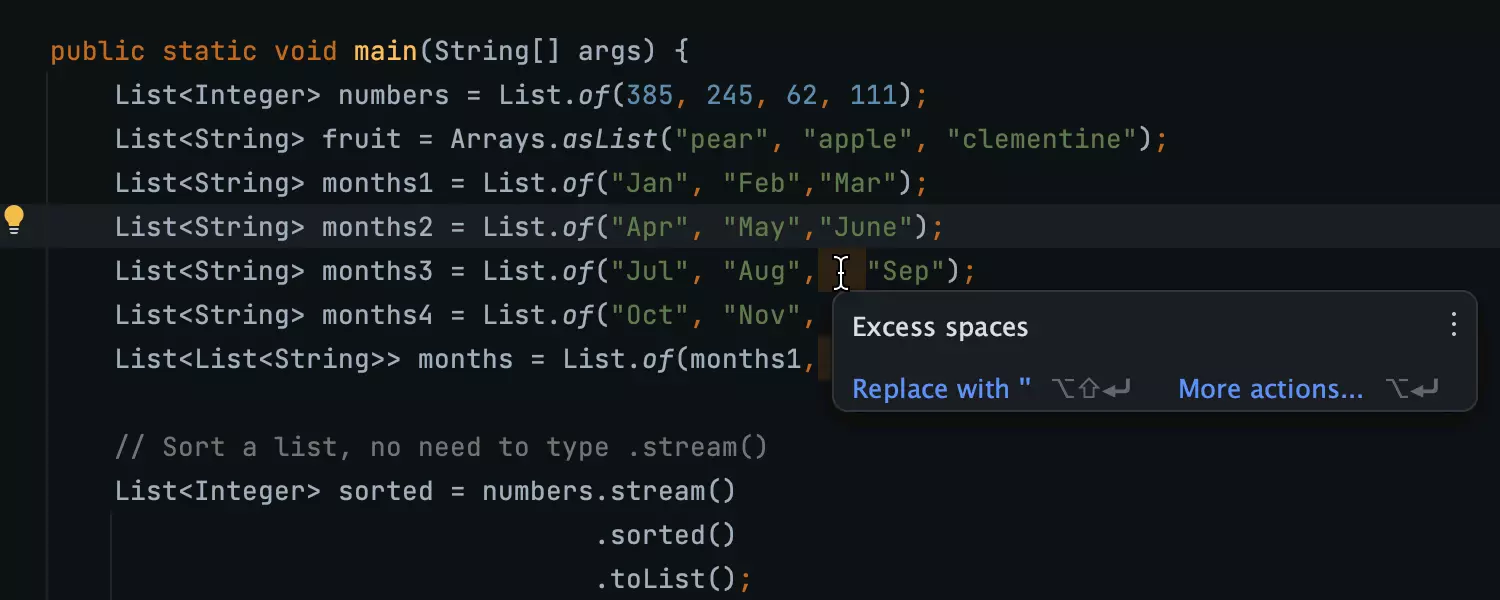Screen dimensions: 1500x600
Task: Click the 'Replace with' quick fix link
Action: [x=940, y=389]
